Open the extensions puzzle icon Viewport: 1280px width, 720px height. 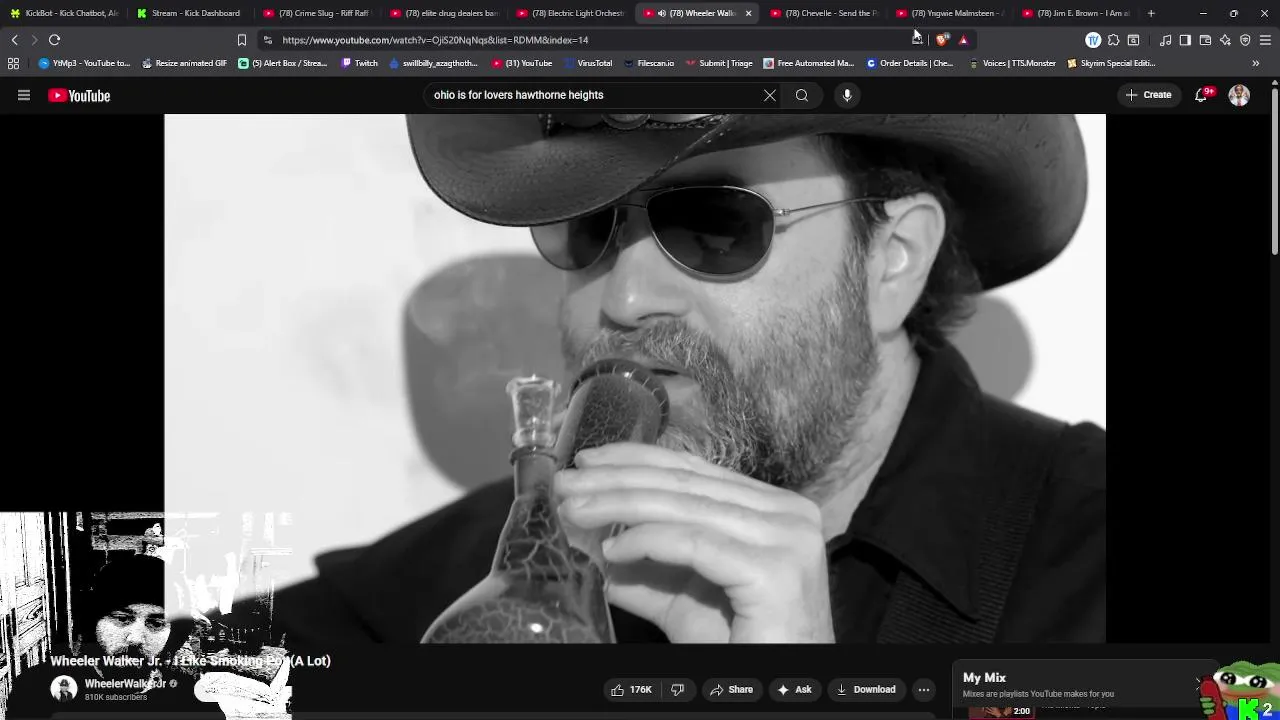(x=1113, y=40)
